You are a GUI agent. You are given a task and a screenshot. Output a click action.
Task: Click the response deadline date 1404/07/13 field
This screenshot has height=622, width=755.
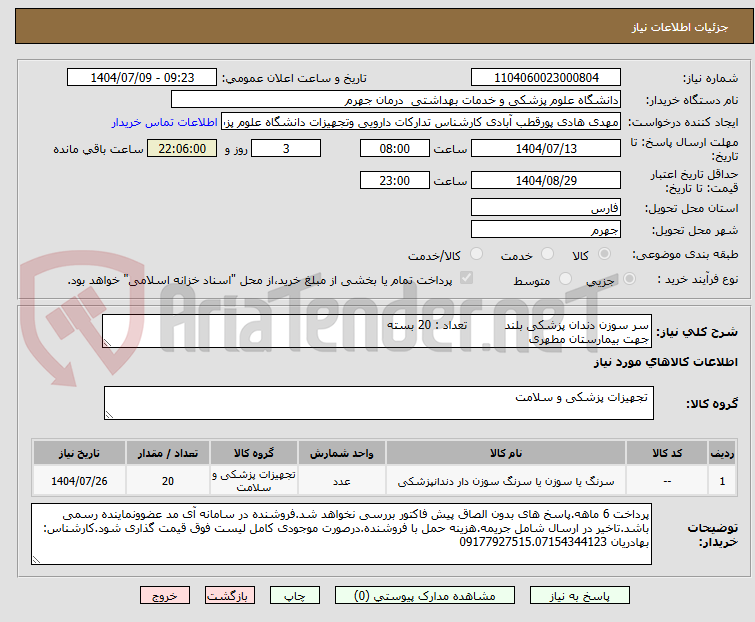click(x=546, y=148)
